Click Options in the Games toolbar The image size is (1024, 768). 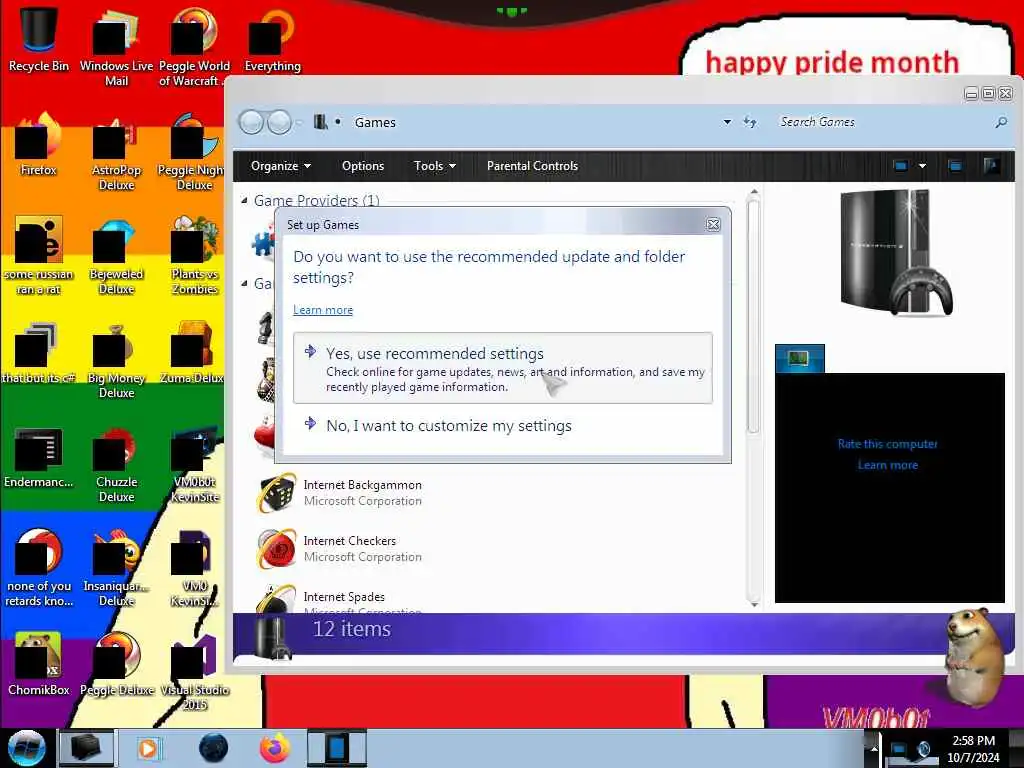[363, 166]
